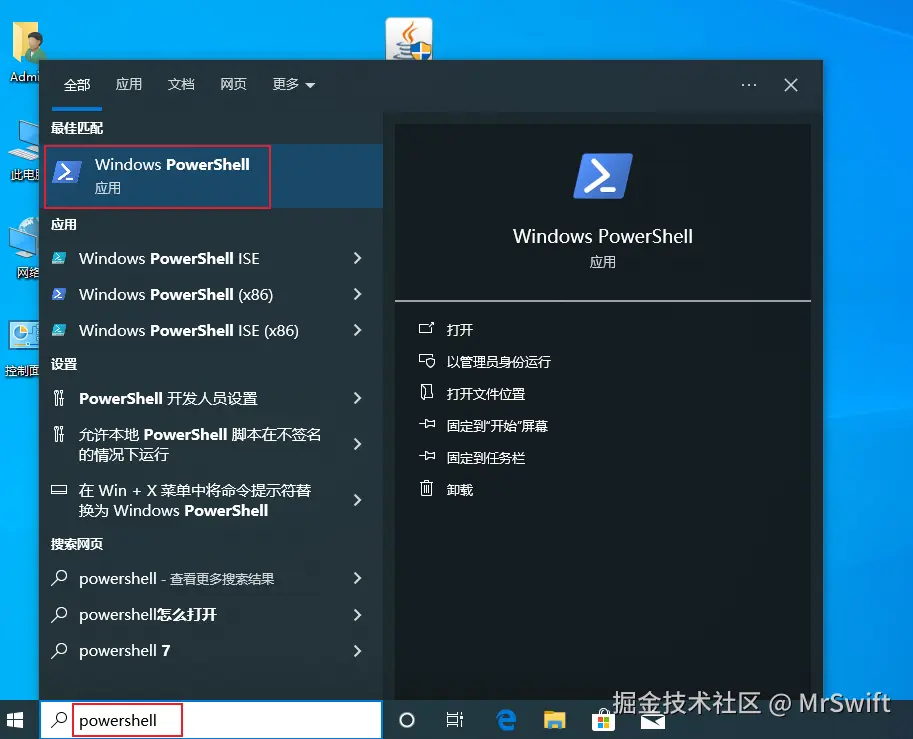Open Windows PowerShell (x86) result
Screen dimensions: 913x739
click(211, 294)
